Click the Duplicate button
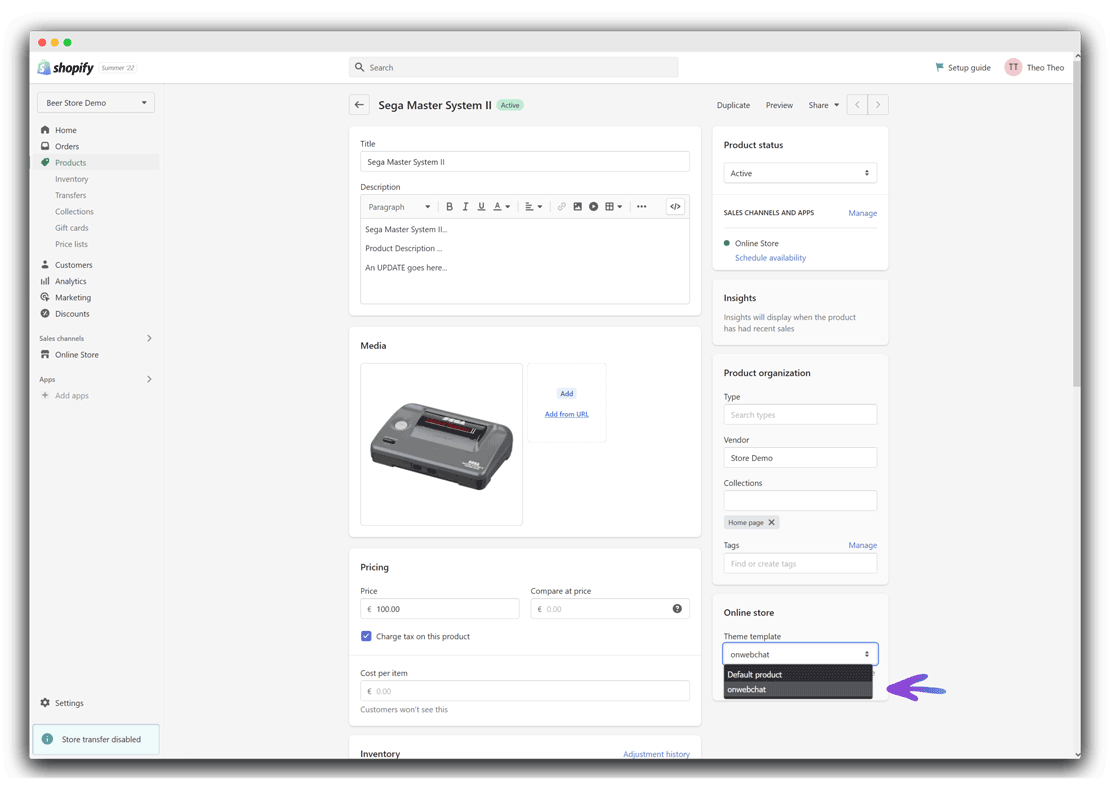This screenshot has height=789, width=1110. point(733,105)
